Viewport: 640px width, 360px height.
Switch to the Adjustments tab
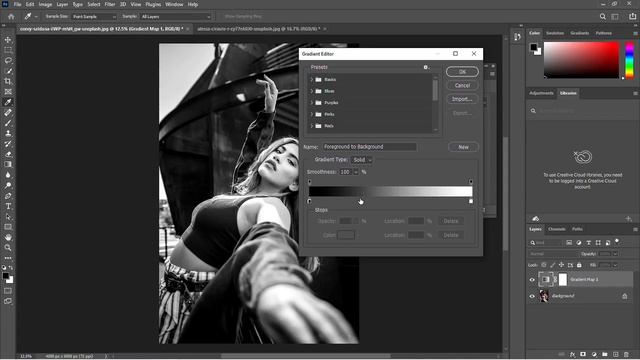(x=541, y=93)
